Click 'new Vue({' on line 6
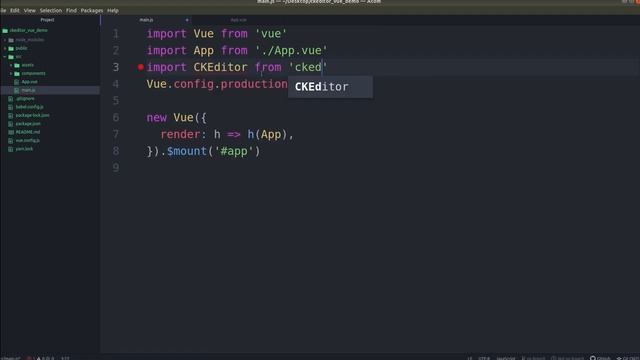 [177, 118]
